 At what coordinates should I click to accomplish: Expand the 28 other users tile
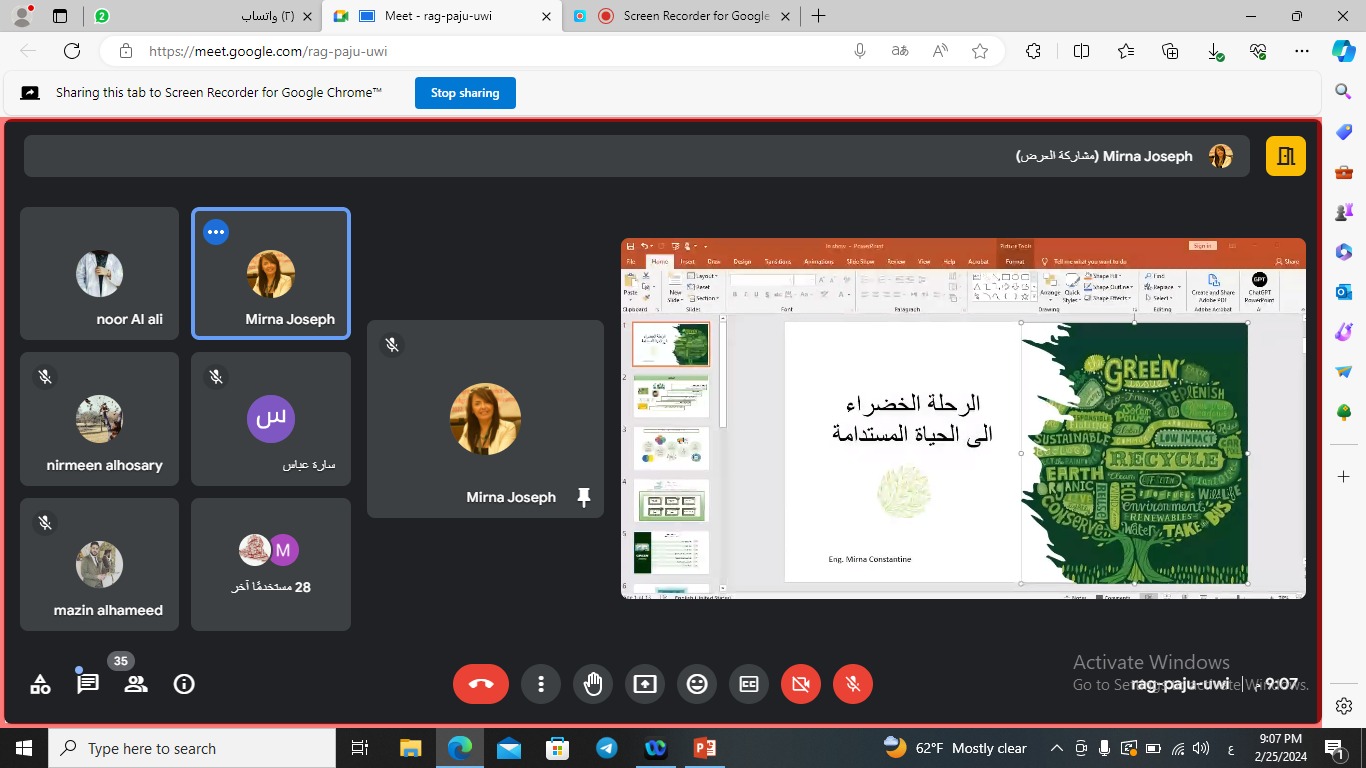click(271, 565)
